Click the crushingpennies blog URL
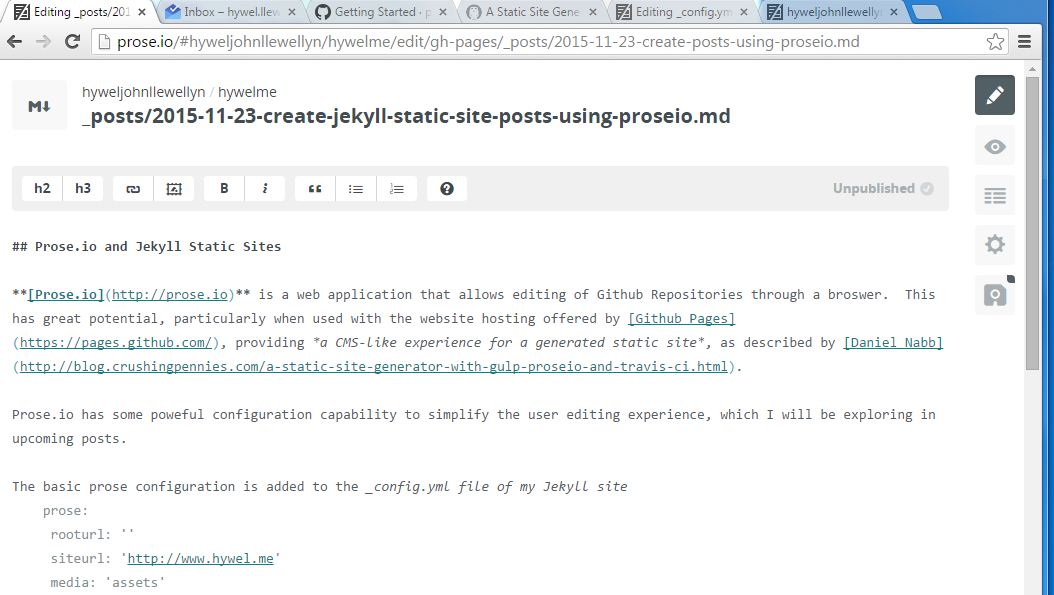Viewport: 1054px width, 595px height. pyautogui.click(x=374, y=366)
